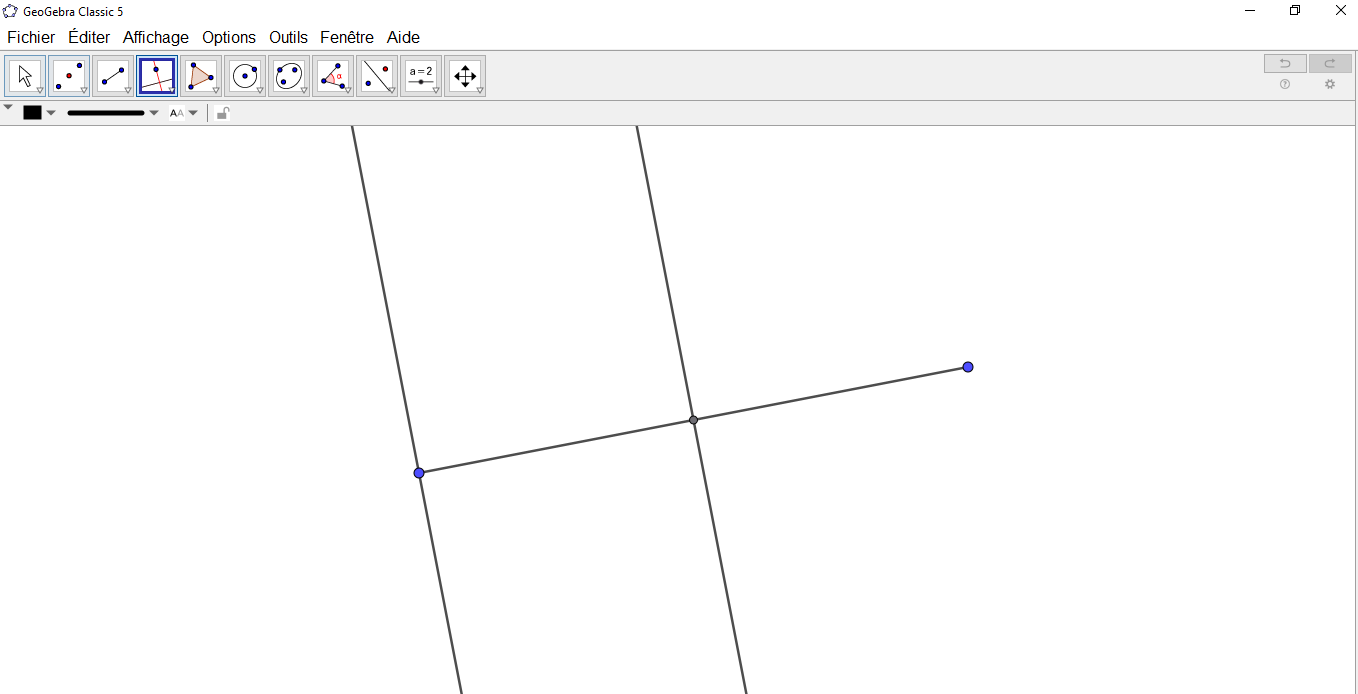This screenshot has width=1358, height=694.
Task: Choose the Angle measurement tool
Action: point(333,76)
